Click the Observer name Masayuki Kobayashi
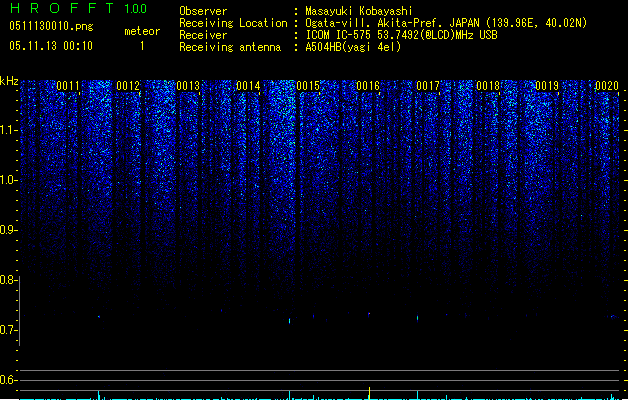 tap(359, 11)
